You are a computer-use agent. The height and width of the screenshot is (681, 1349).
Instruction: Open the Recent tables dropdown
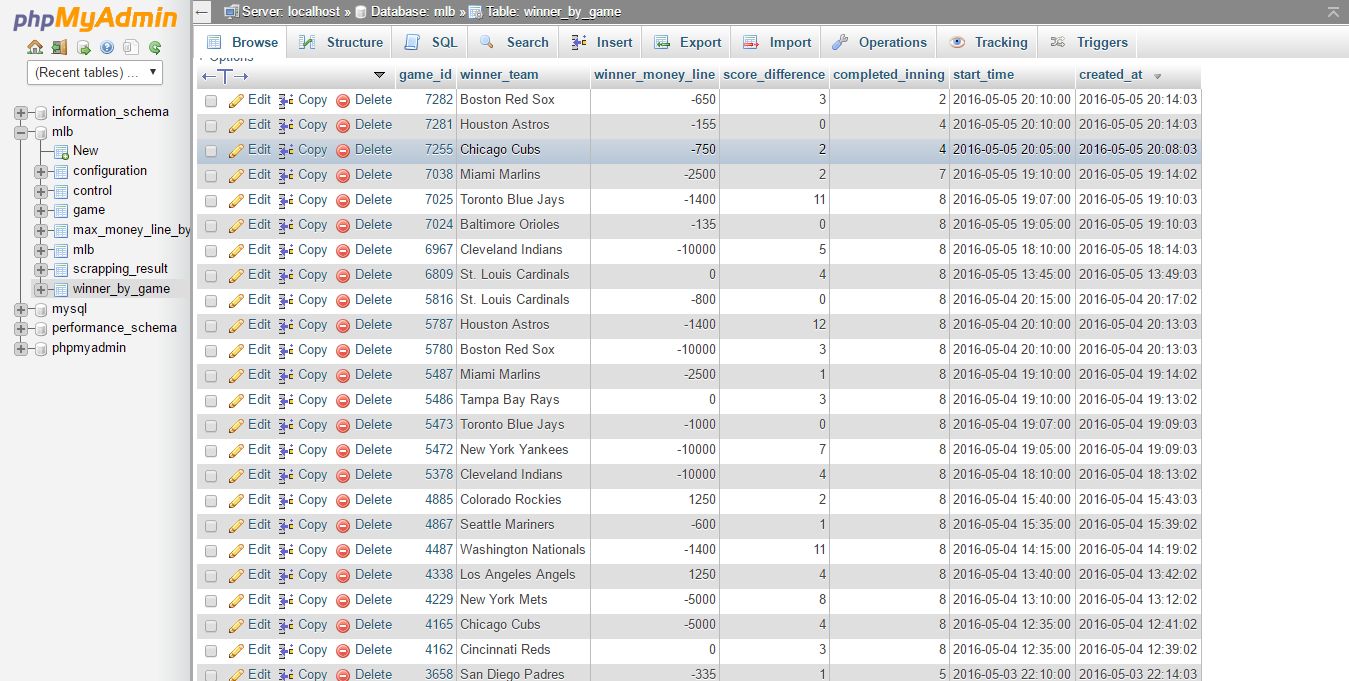(x=95, y=72)
